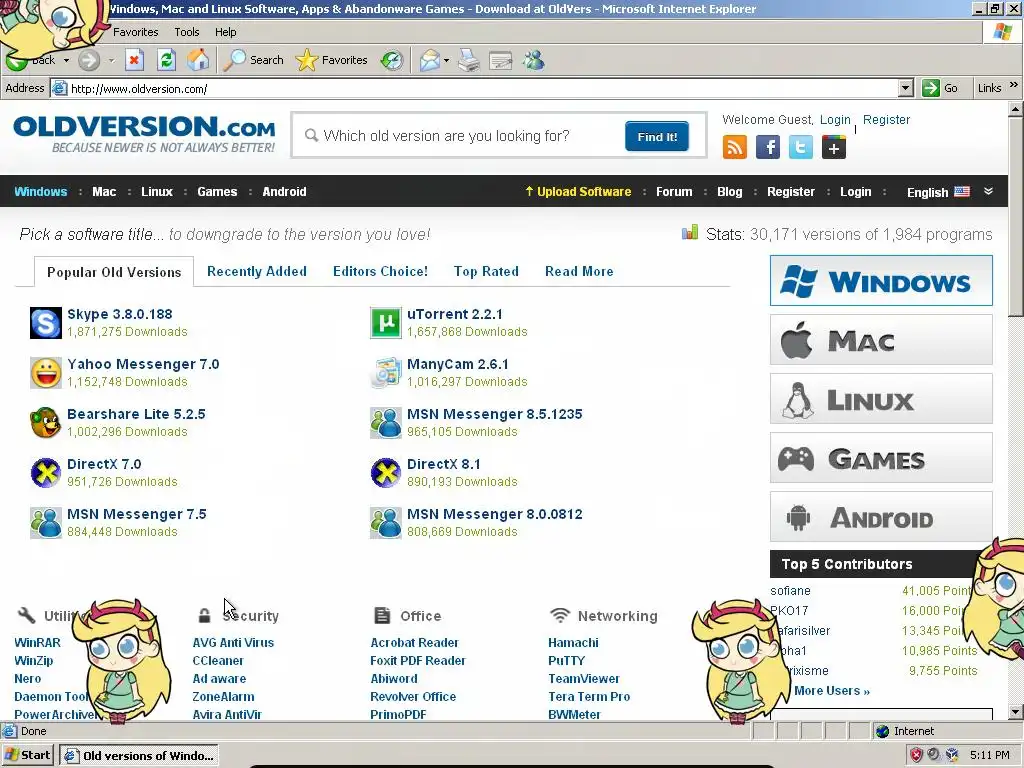Open the RSS feed icon
The width and height of the screenshot is (1024, 768).
[735, 147]
